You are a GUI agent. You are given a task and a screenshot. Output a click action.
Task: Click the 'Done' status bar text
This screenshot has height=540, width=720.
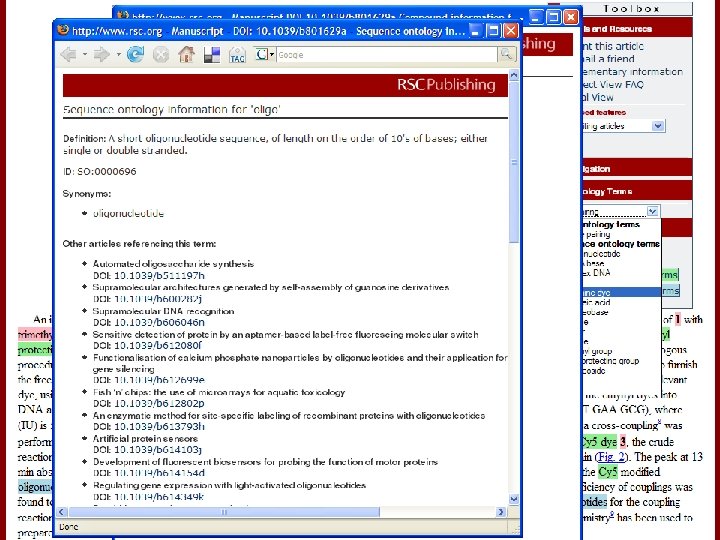(x=69, y=527)
